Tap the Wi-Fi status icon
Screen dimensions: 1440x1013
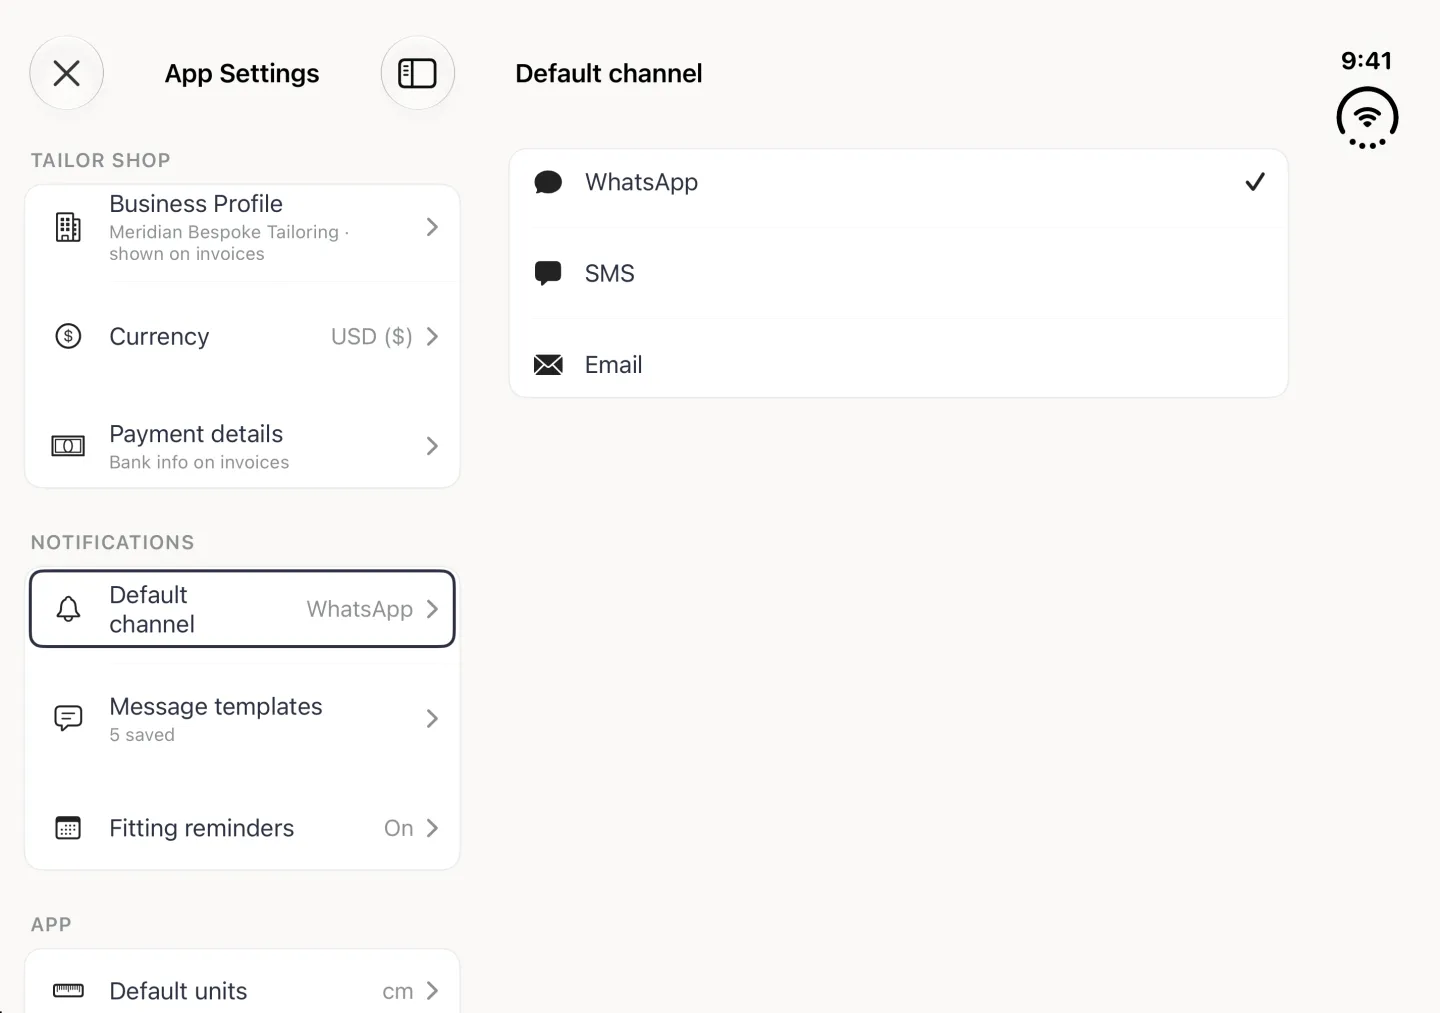tap(1367, 118)
